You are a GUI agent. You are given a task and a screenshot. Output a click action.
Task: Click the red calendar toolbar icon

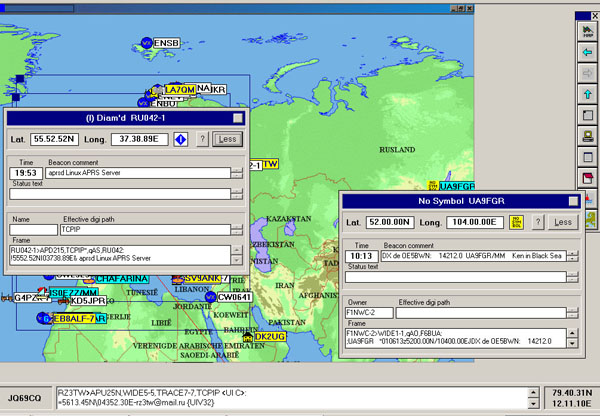(x=587, y=178)
